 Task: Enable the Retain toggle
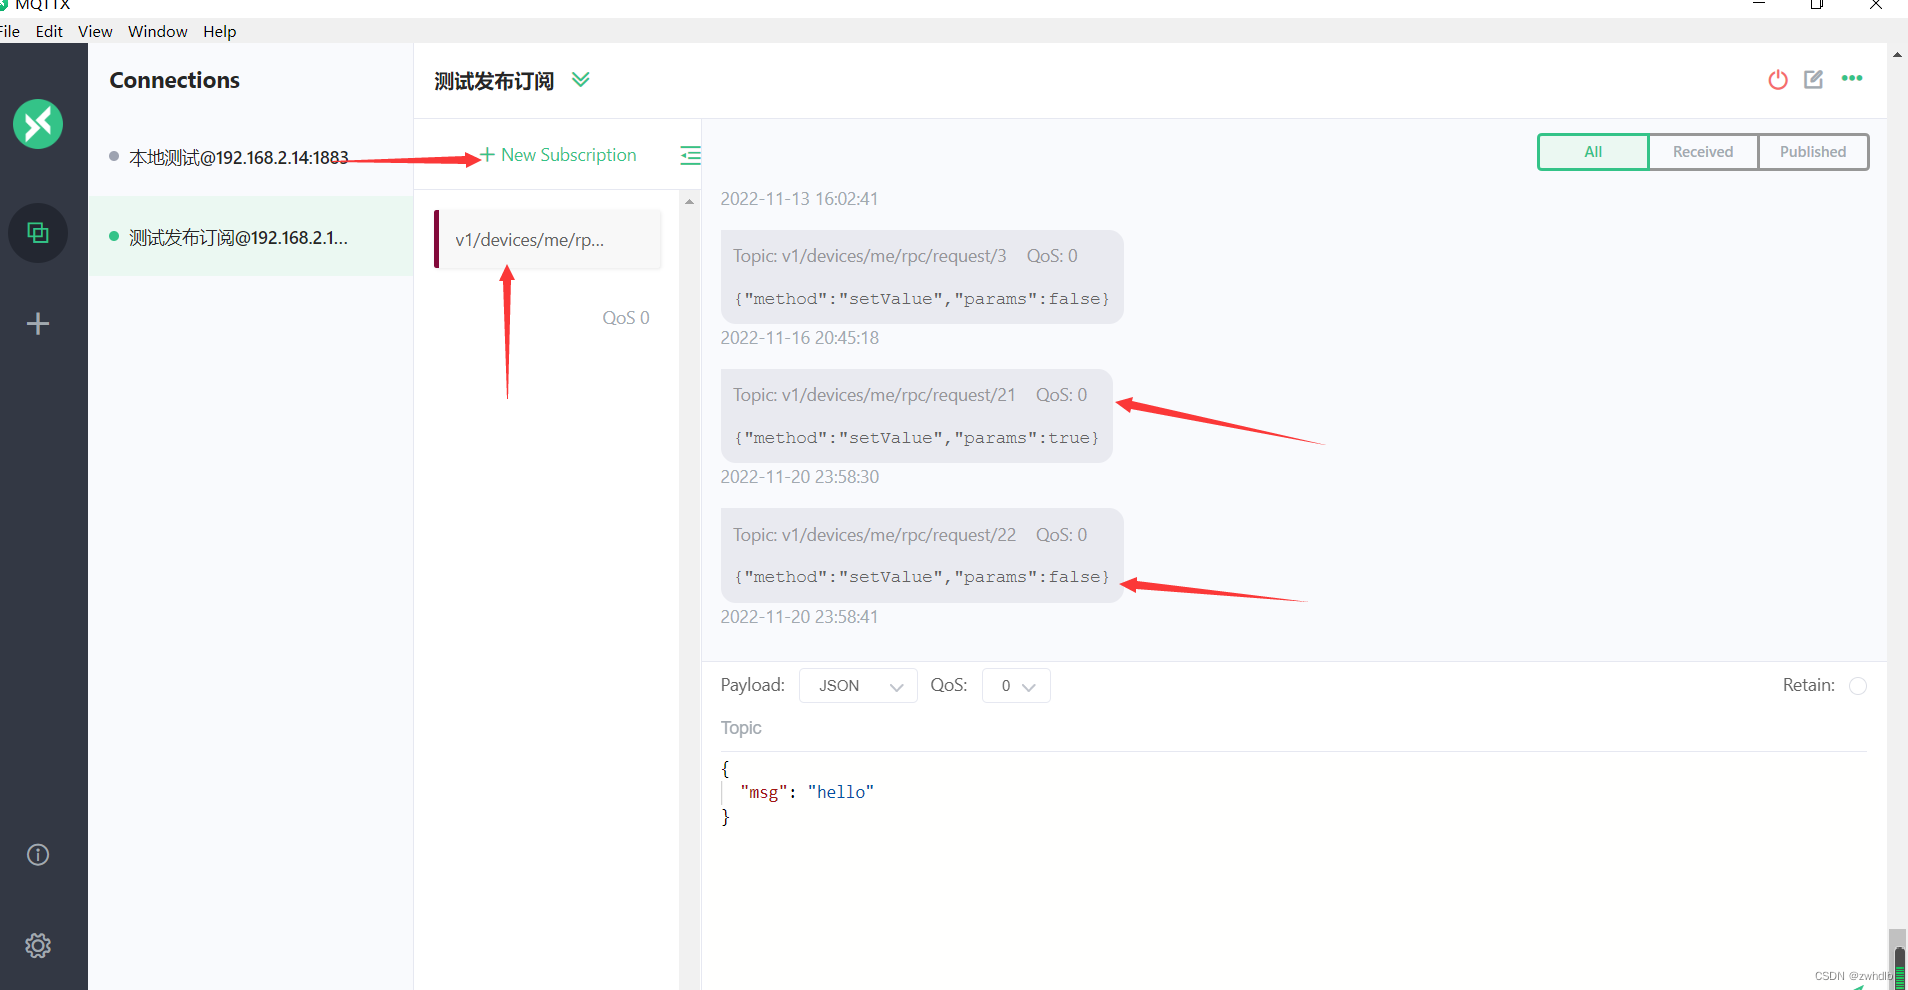point(1857,685)
